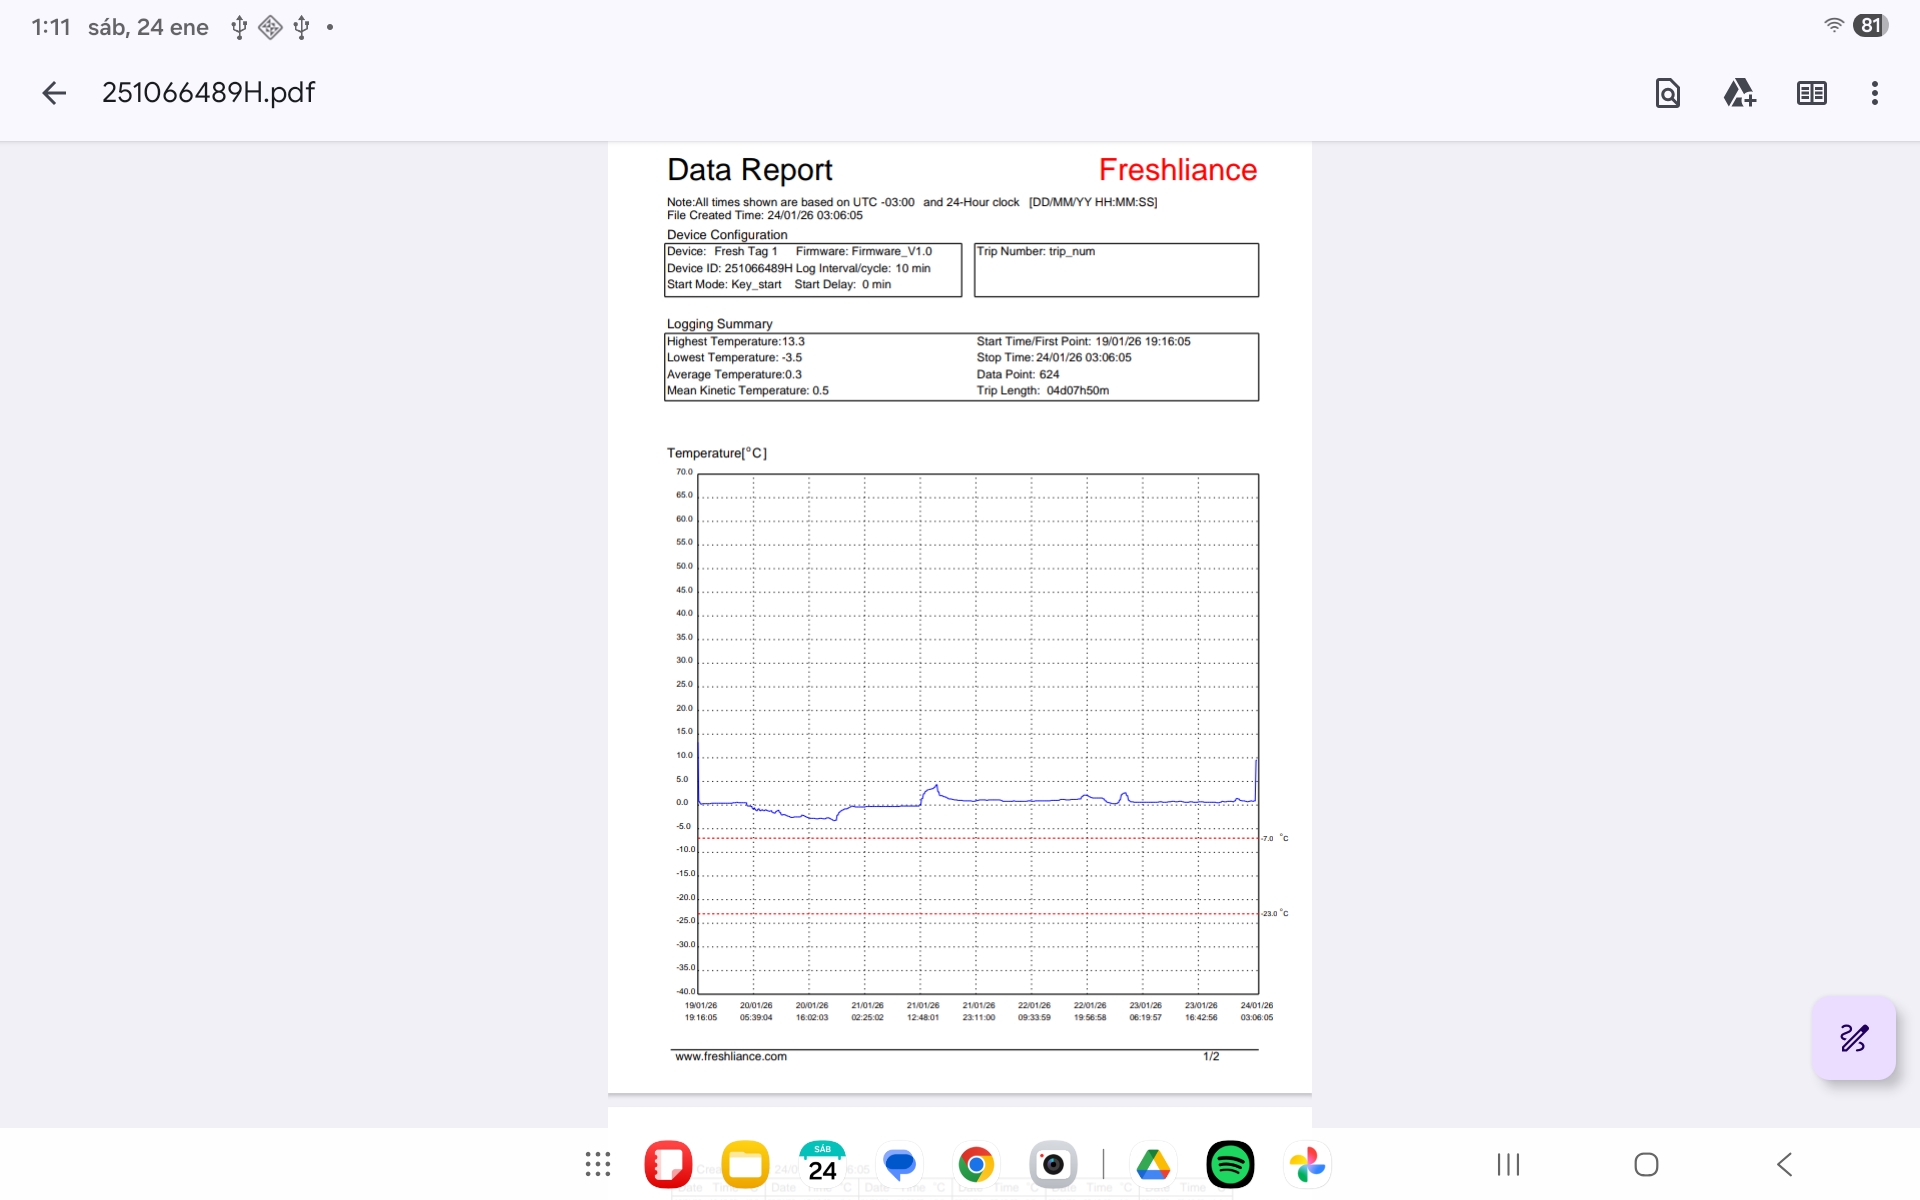The image size is (1920, 1200).
Task: Launch Google Drive from dock
Action: click(1153, 1164)
